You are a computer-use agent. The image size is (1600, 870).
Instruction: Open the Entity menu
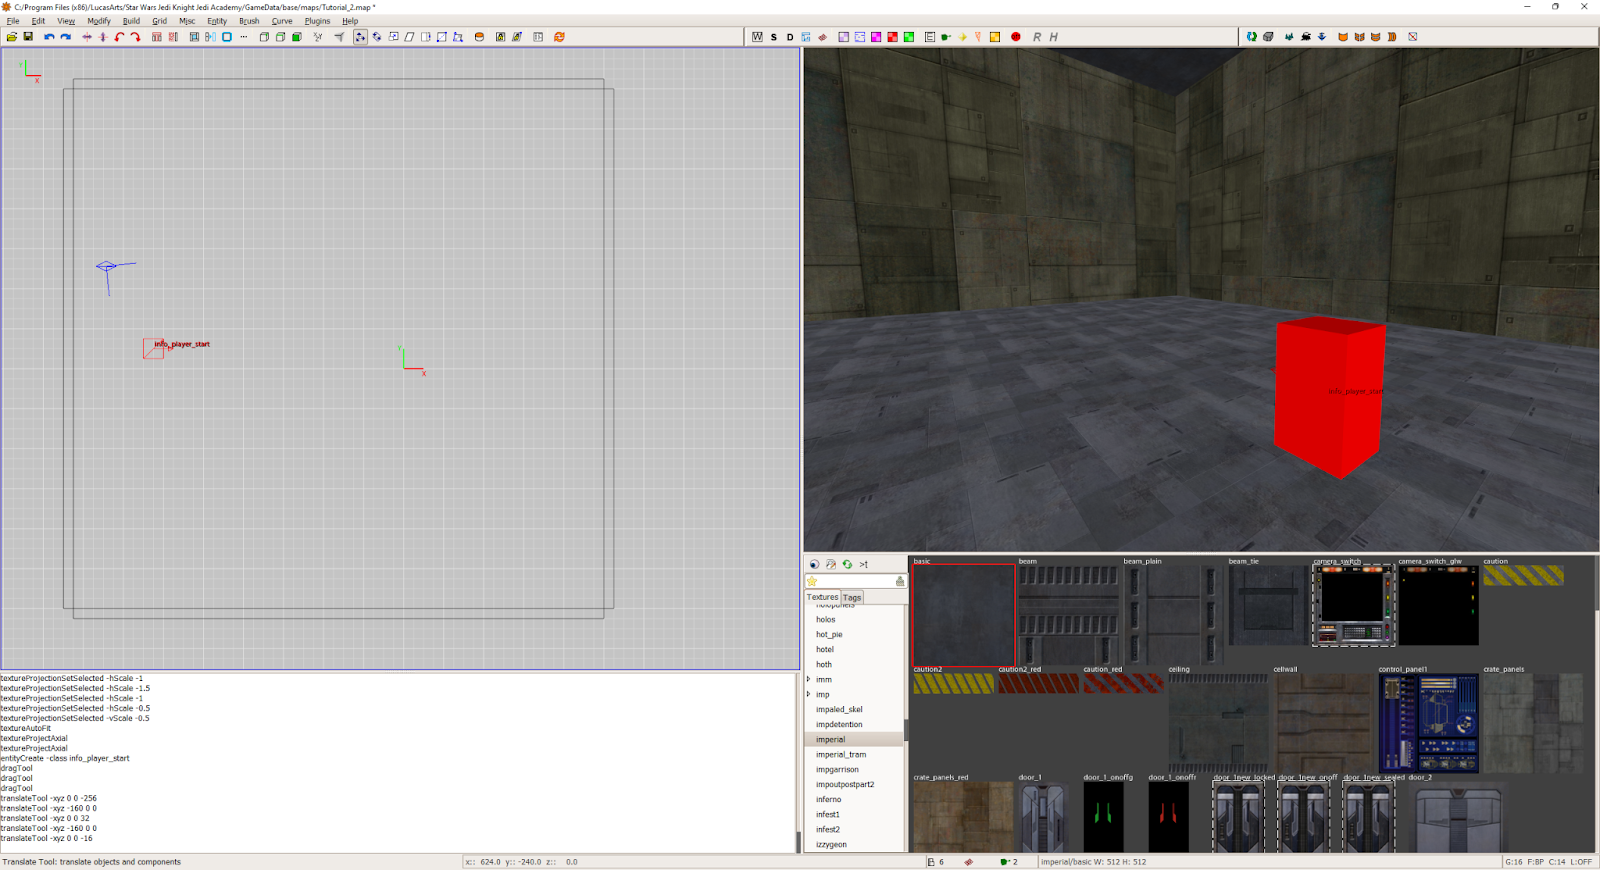(x=217, y=21)
